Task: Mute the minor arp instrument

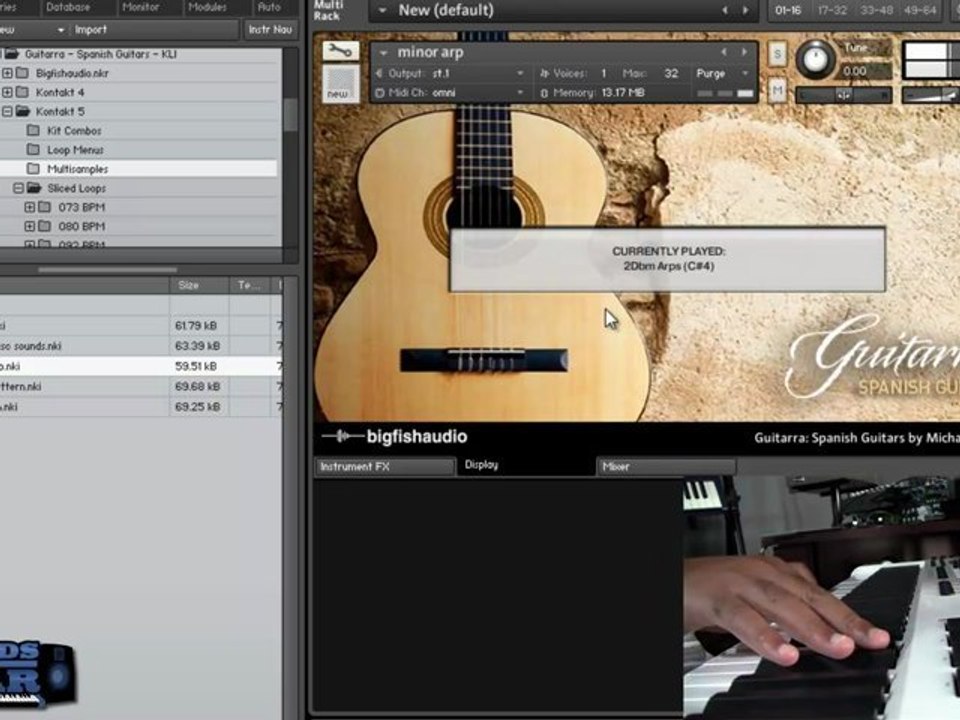Action: click(x=778, y=92)
